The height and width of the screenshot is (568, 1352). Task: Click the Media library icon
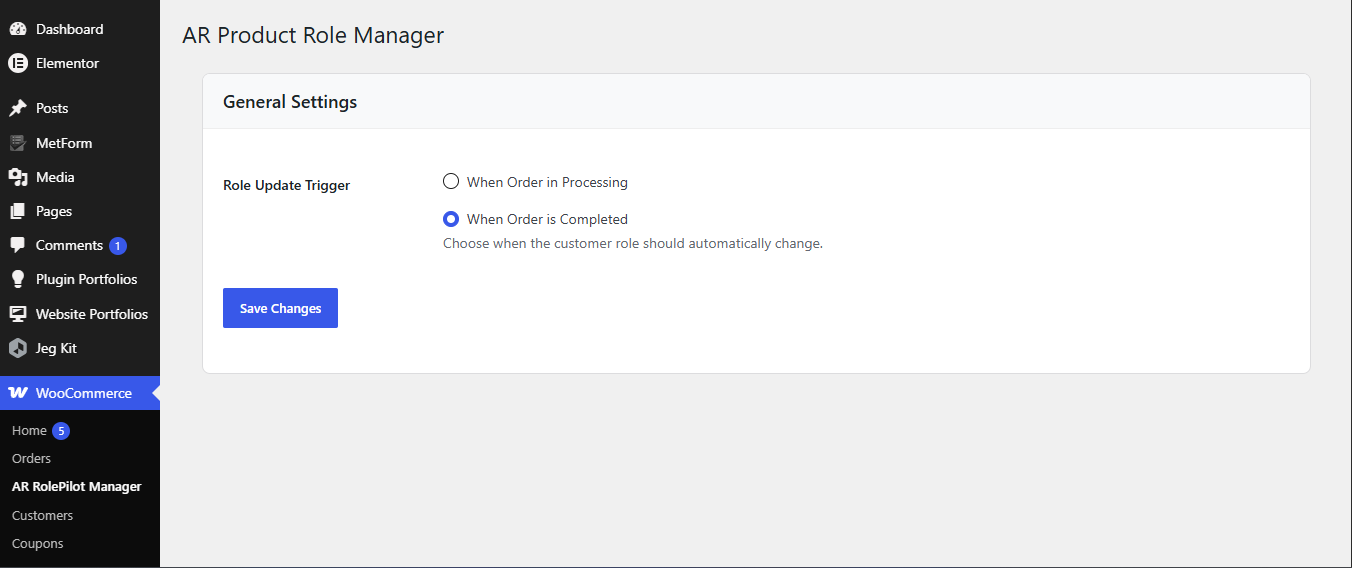pos(17,177)
